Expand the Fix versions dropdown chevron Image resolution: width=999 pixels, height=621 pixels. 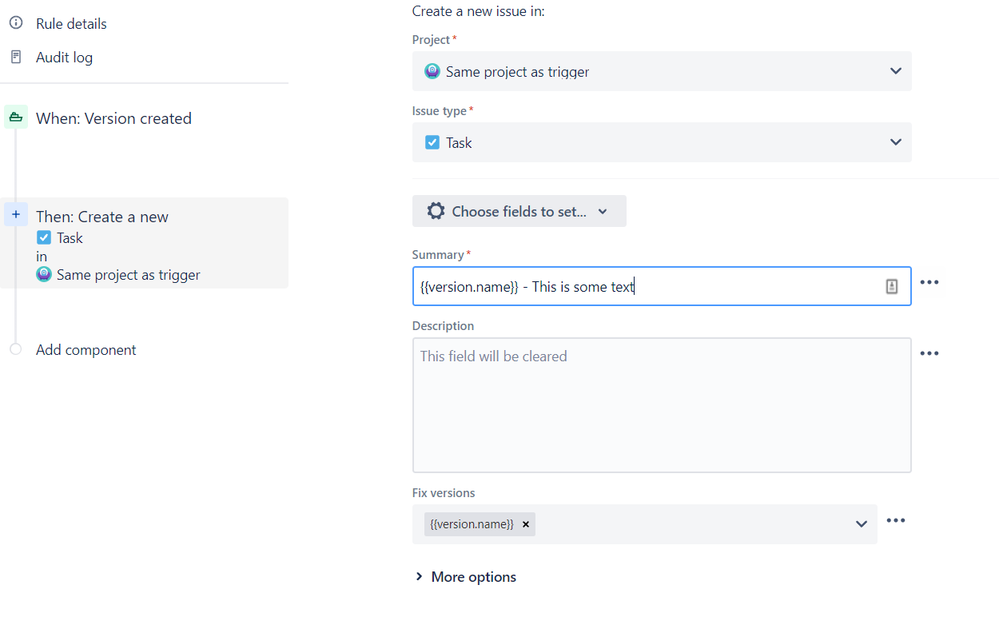(861, 524)
